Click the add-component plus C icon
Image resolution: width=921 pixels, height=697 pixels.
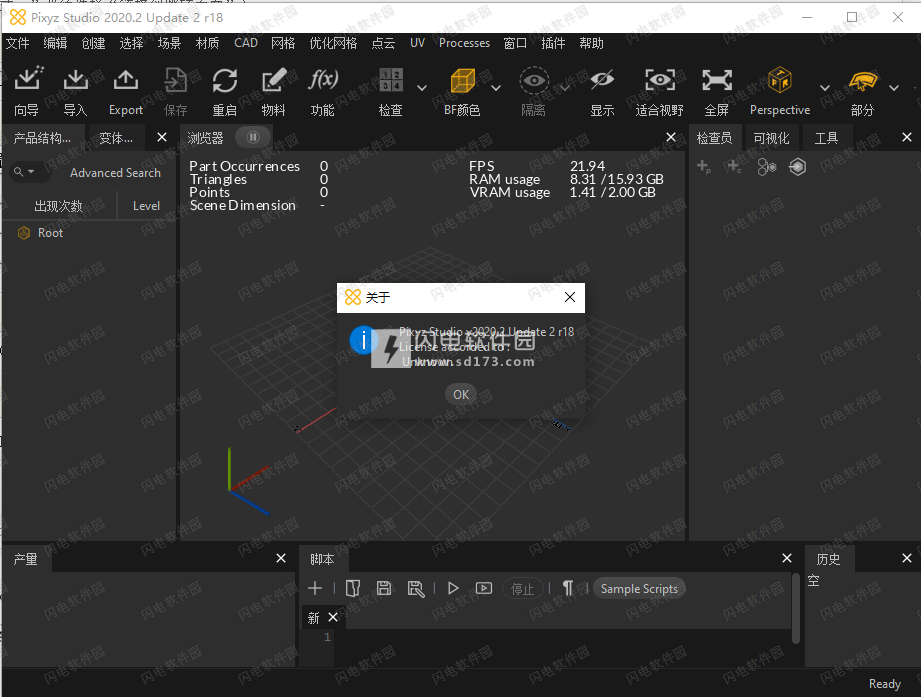pyautogui.click(x=734, y=167)
